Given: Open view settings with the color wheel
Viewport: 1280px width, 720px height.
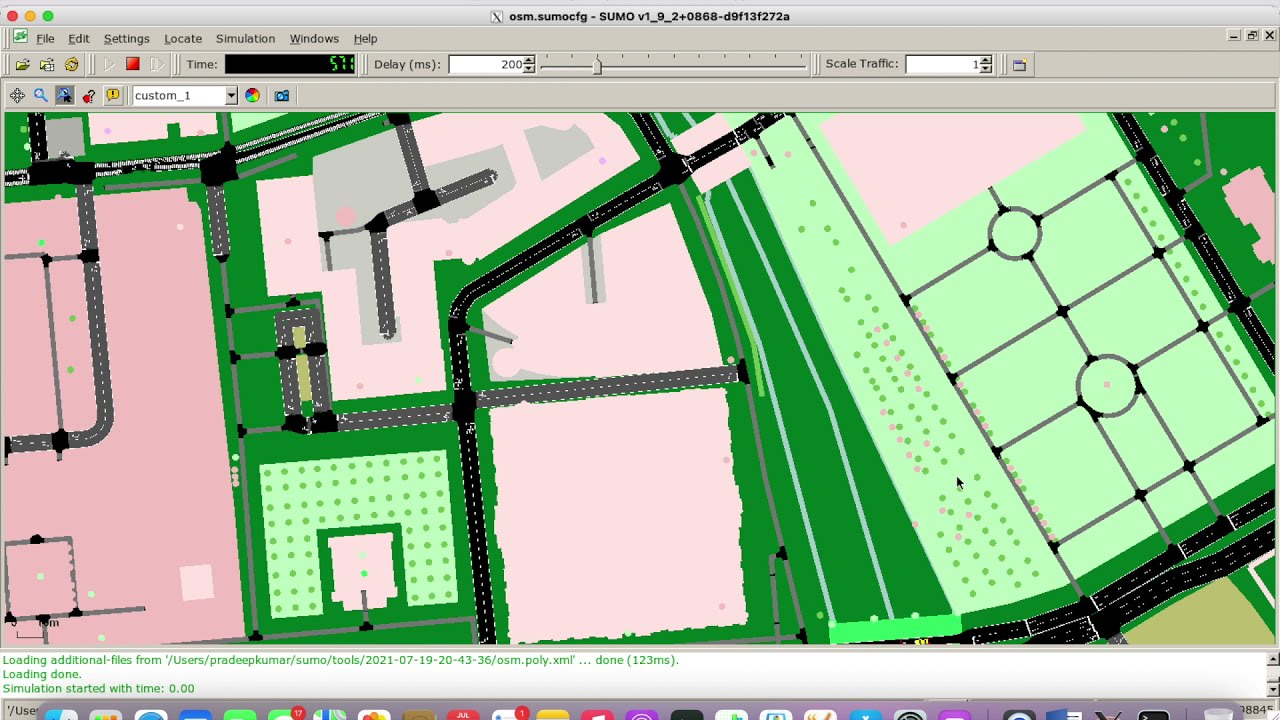Looking at the screenshot, I should click(252, 95).
